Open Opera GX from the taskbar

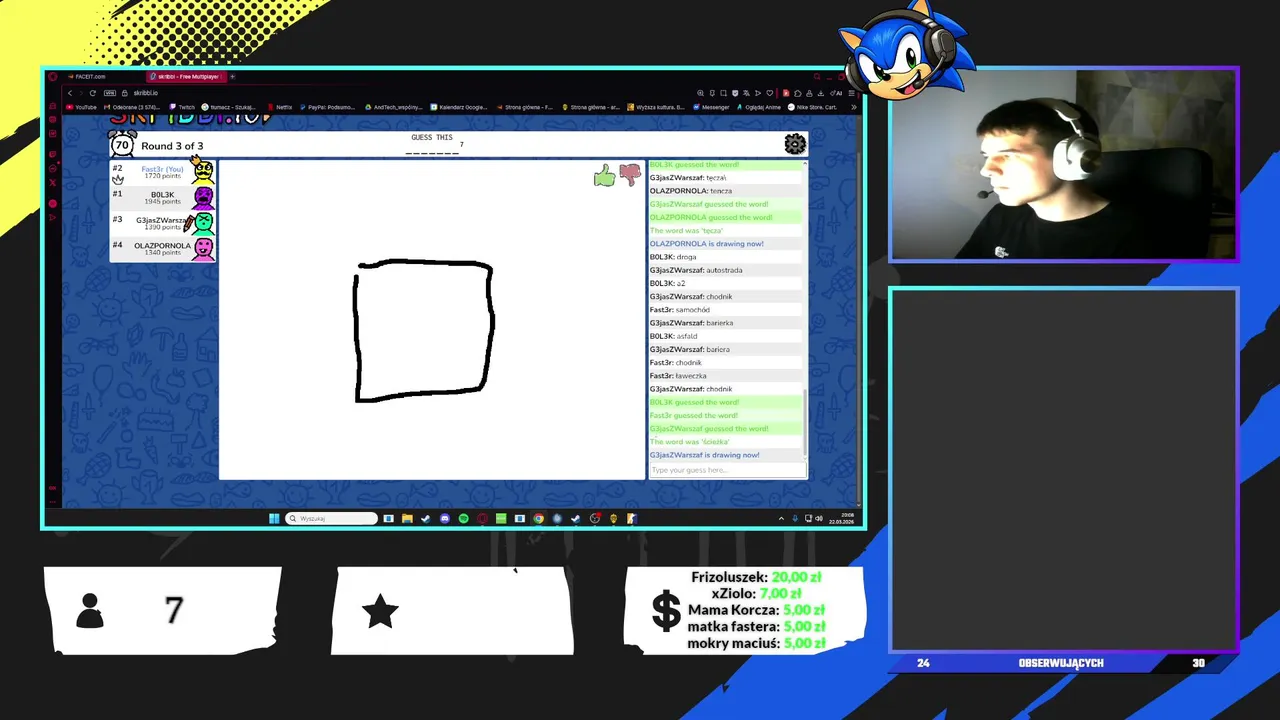pyautogui.click(x=482, y=518)
